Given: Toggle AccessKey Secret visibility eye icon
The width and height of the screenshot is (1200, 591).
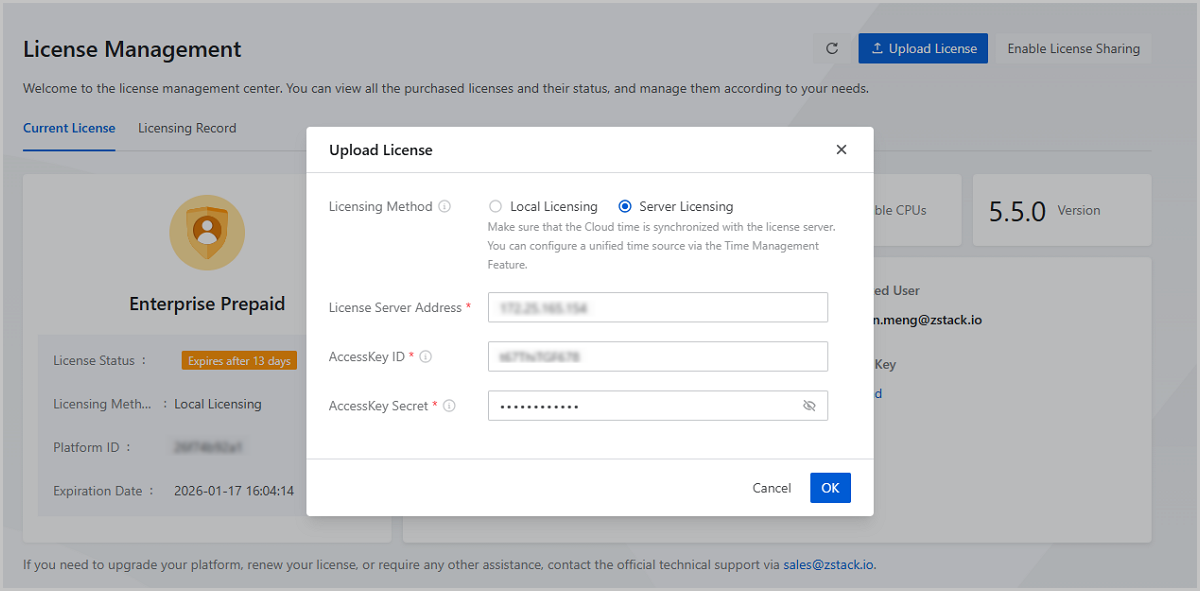Looking at the screenshot, I should pyautogui.click(x=809, y=406).
